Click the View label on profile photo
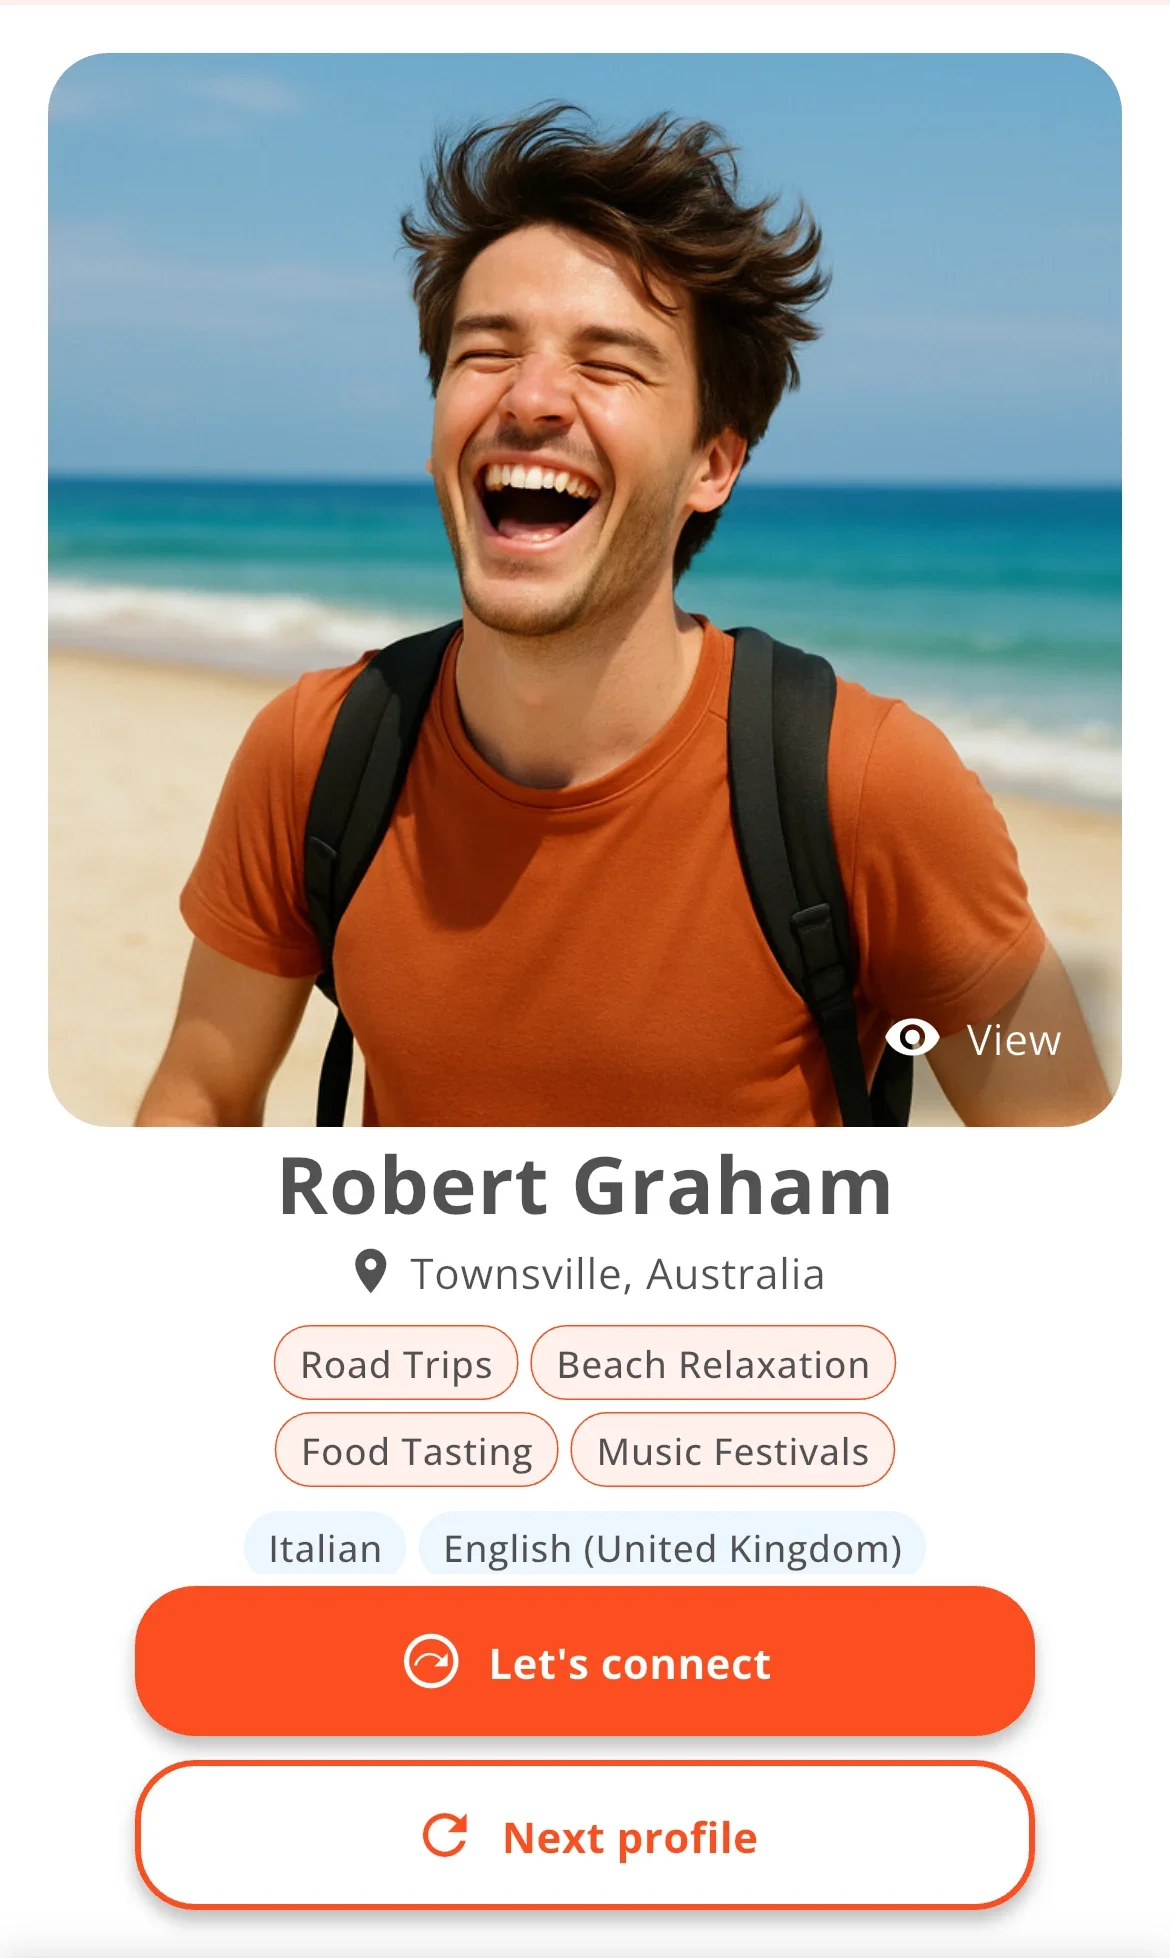The width and height of the screenshot is (1170, 1958). pyautogui.click(x=1013, y=1041)
